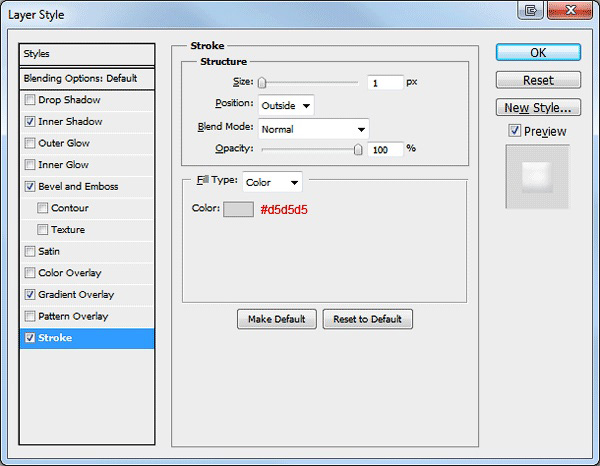Select the Inner Shadow effect label
600x466 pixels.
(x=70, y=122)
